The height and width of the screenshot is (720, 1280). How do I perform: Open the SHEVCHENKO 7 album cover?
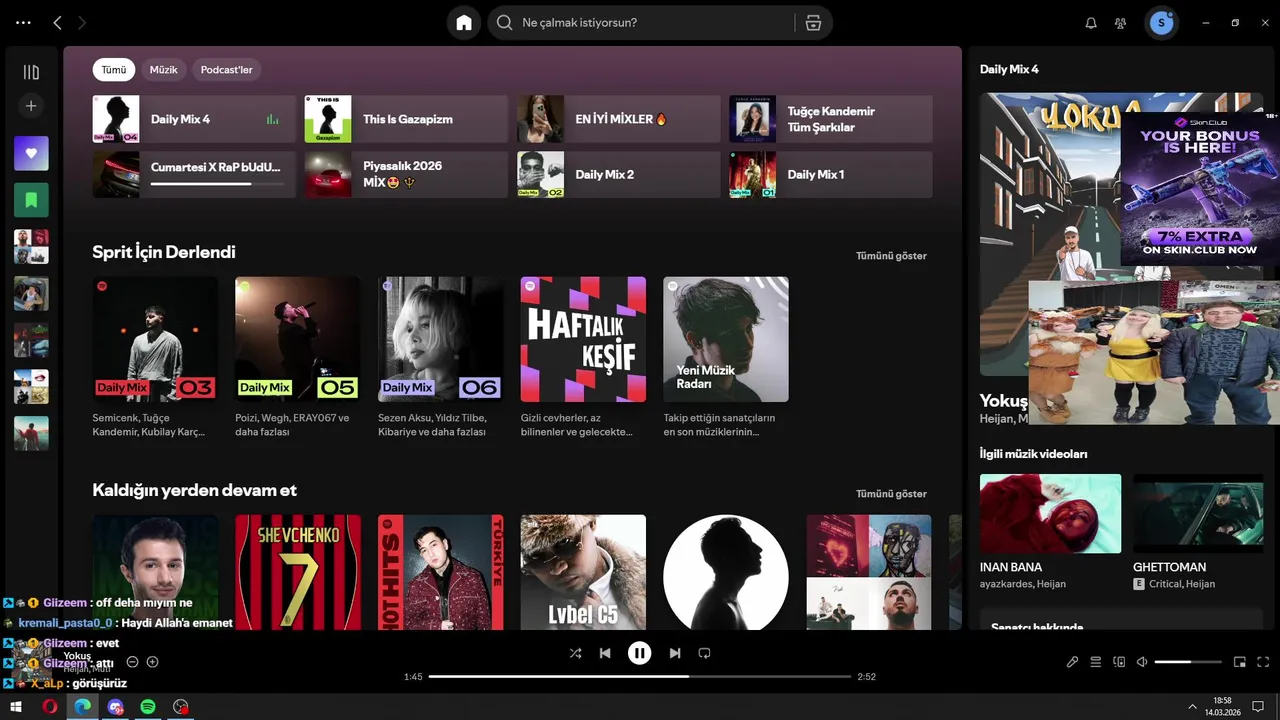tap(297, 572)
